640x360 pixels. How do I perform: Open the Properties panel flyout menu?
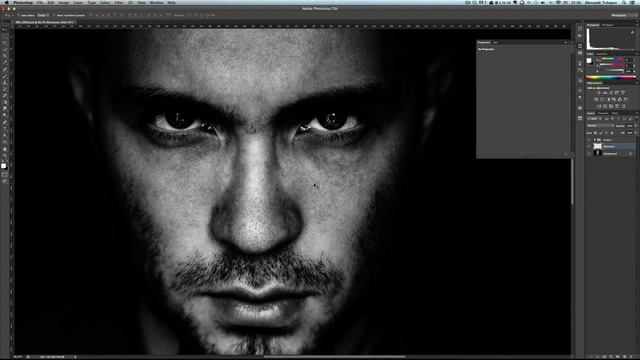click(x=566, y=42)
